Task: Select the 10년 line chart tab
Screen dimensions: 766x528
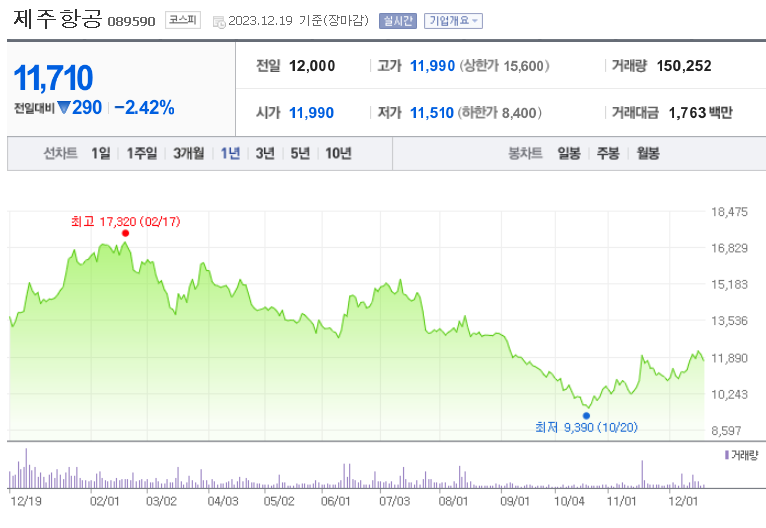Action: tap(338, 153)
